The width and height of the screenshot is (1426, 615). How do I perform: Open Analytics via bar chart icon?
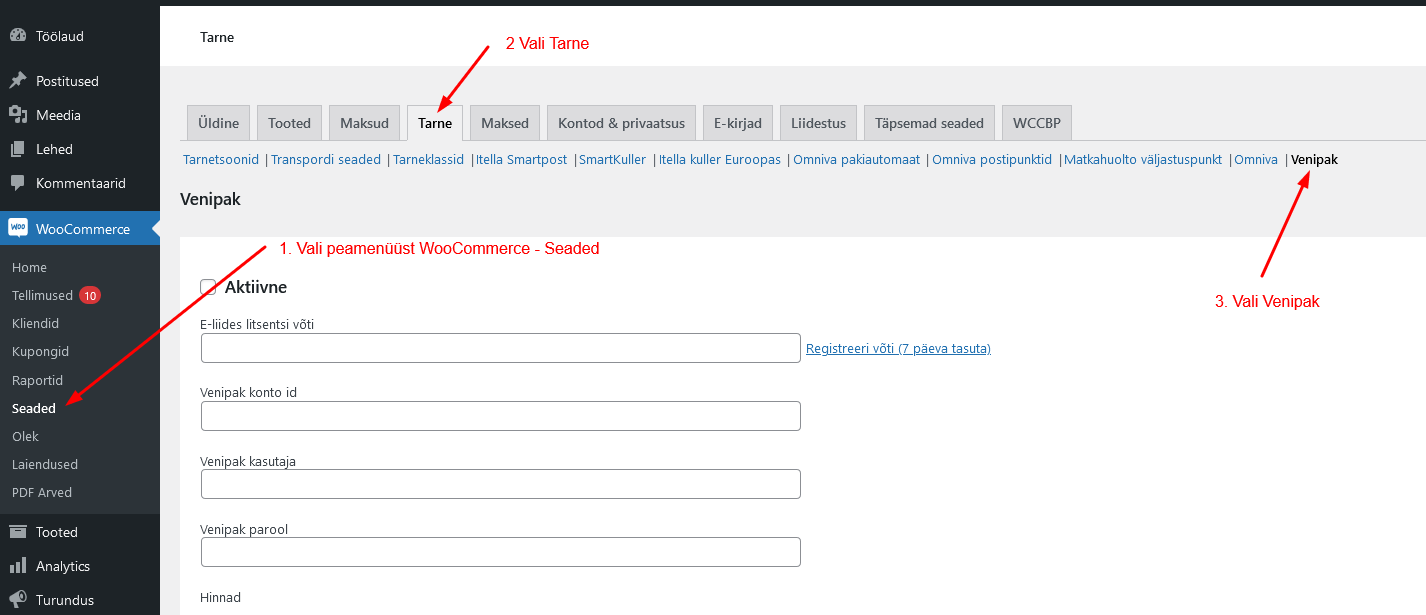(x=17, y=566)
